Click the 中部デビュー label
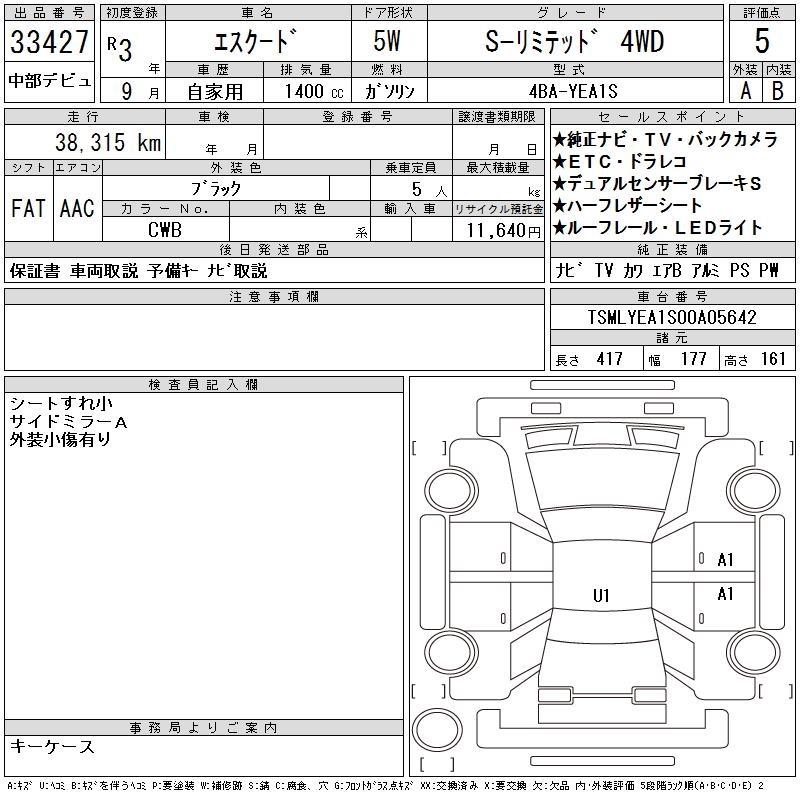The height and width of the screenshot is (800, 800). (49, 81)
